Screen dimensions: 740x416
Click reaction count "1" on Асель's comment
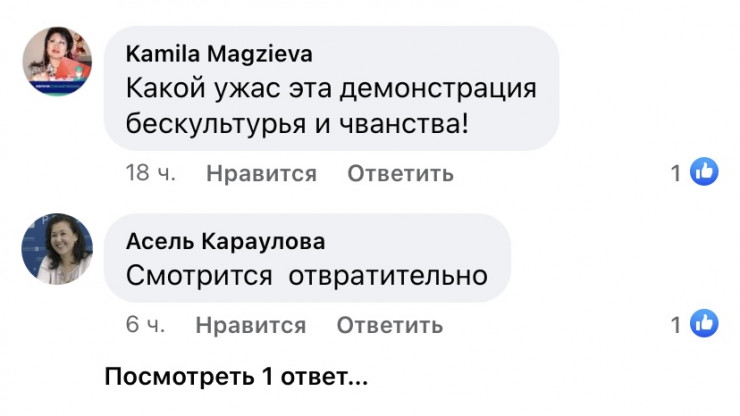point(676,325)
